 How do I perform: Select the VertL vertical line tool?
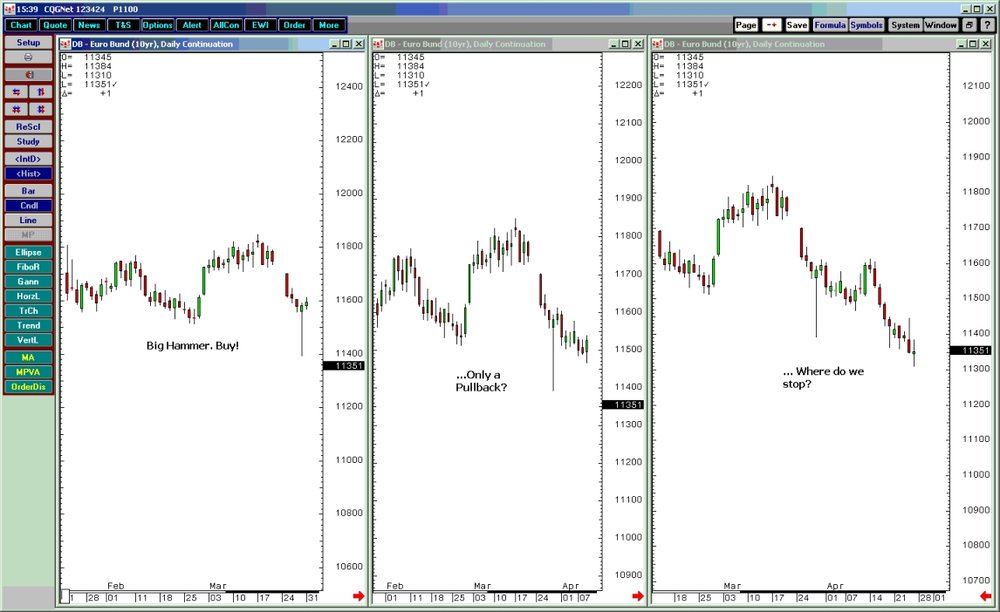pos(28,340)
